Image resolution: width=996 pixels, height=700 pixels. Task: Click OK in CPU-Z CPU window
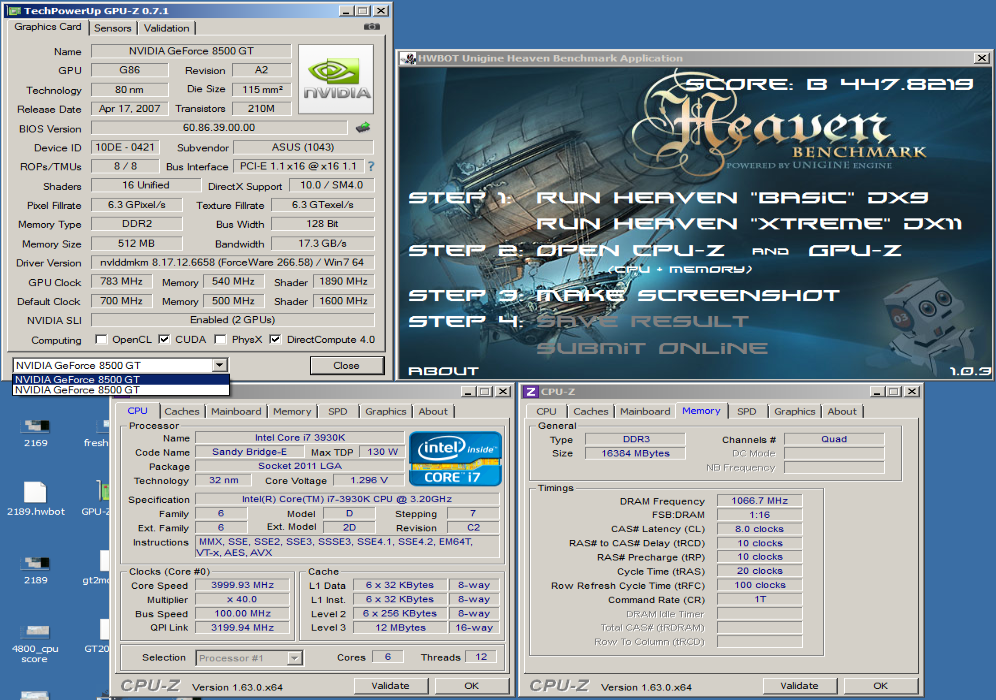click(x=471, y=686)
